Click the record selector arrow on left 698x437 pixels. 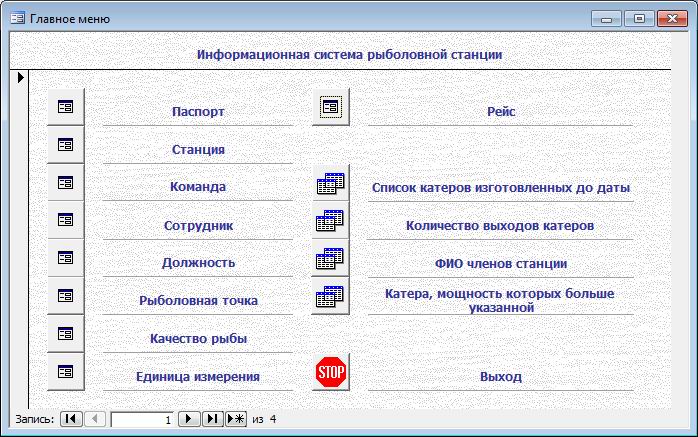19,77
